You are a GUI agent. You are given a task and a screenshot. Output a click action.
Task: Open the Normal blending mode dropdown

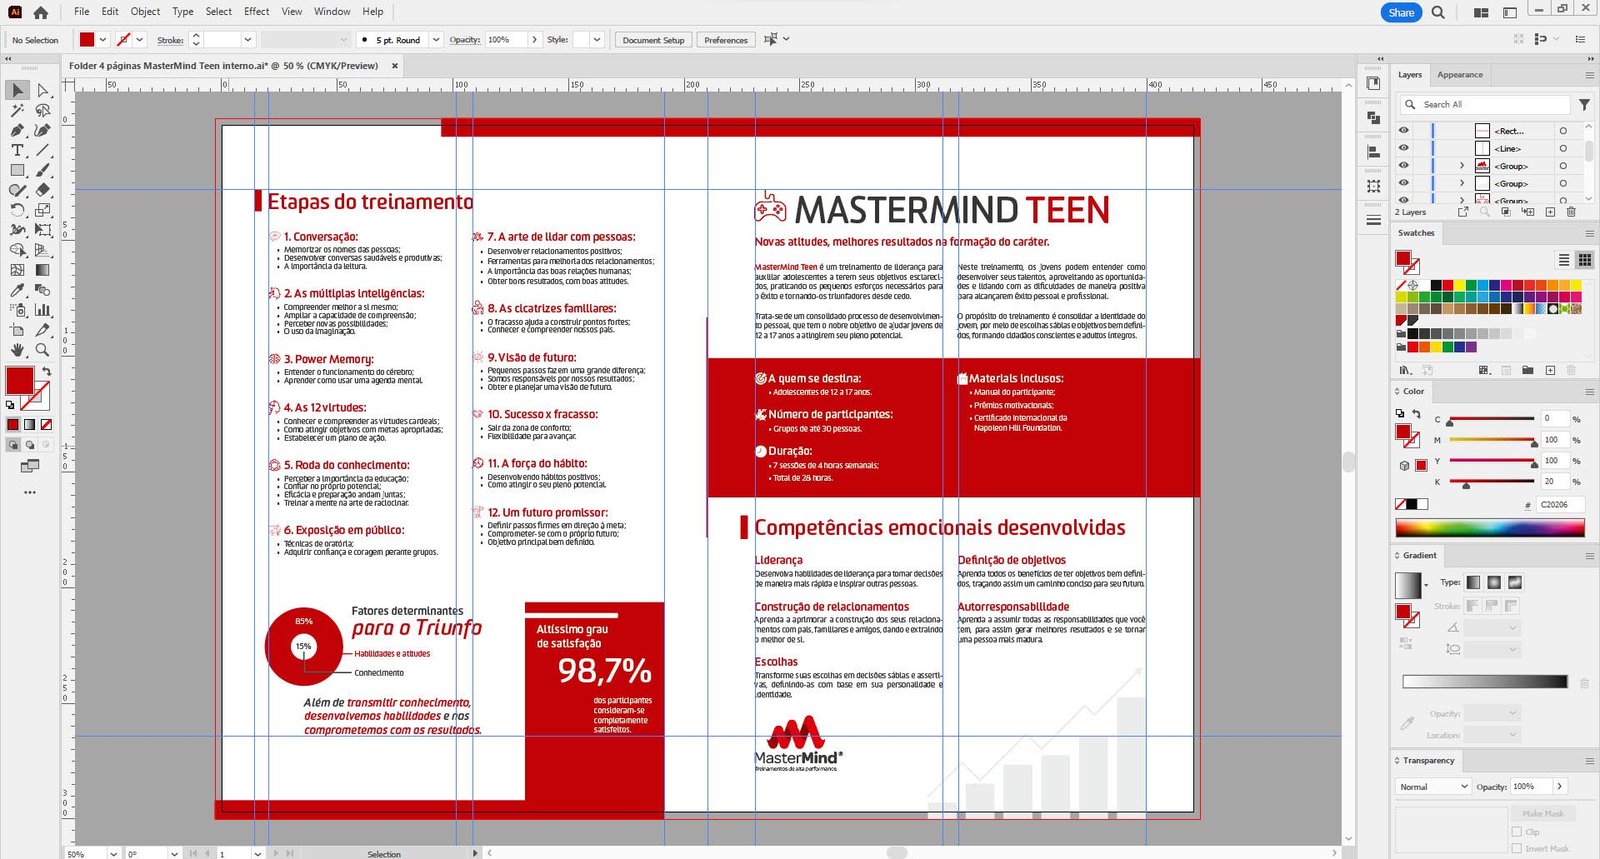click(x=1433, y=787)
